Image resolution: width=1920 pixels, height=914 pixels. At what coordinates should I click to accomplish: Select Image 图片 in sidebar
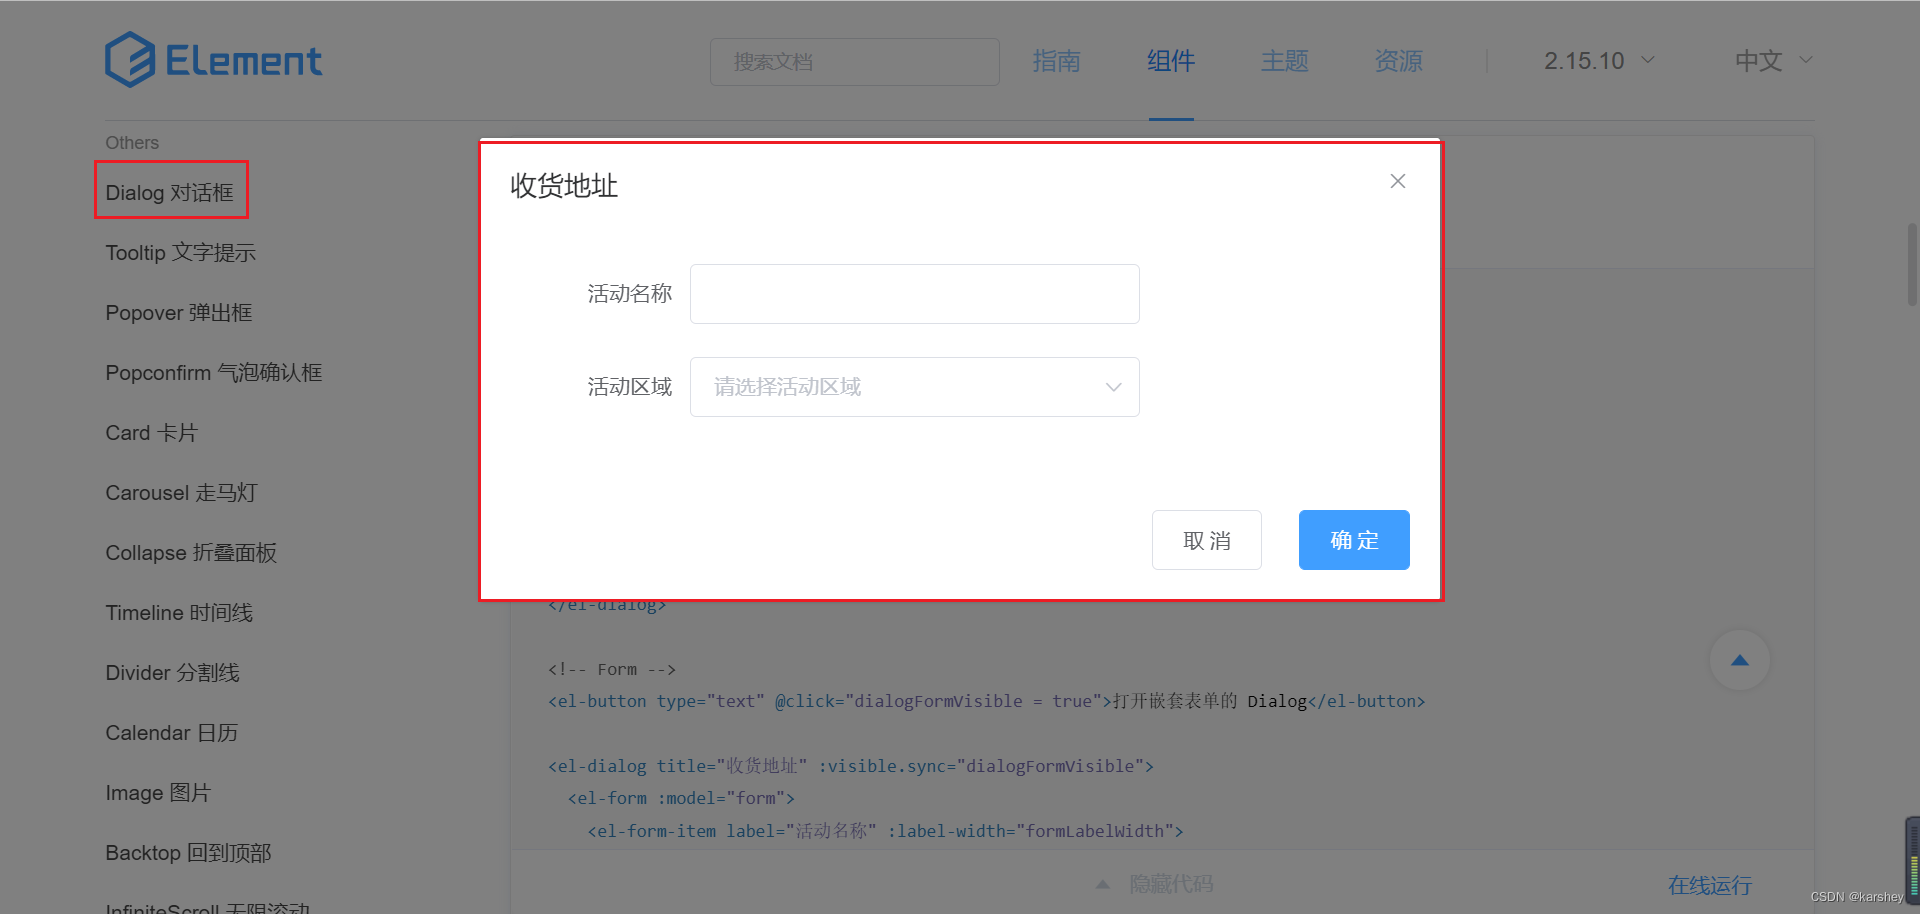click(x=158, y=793)
